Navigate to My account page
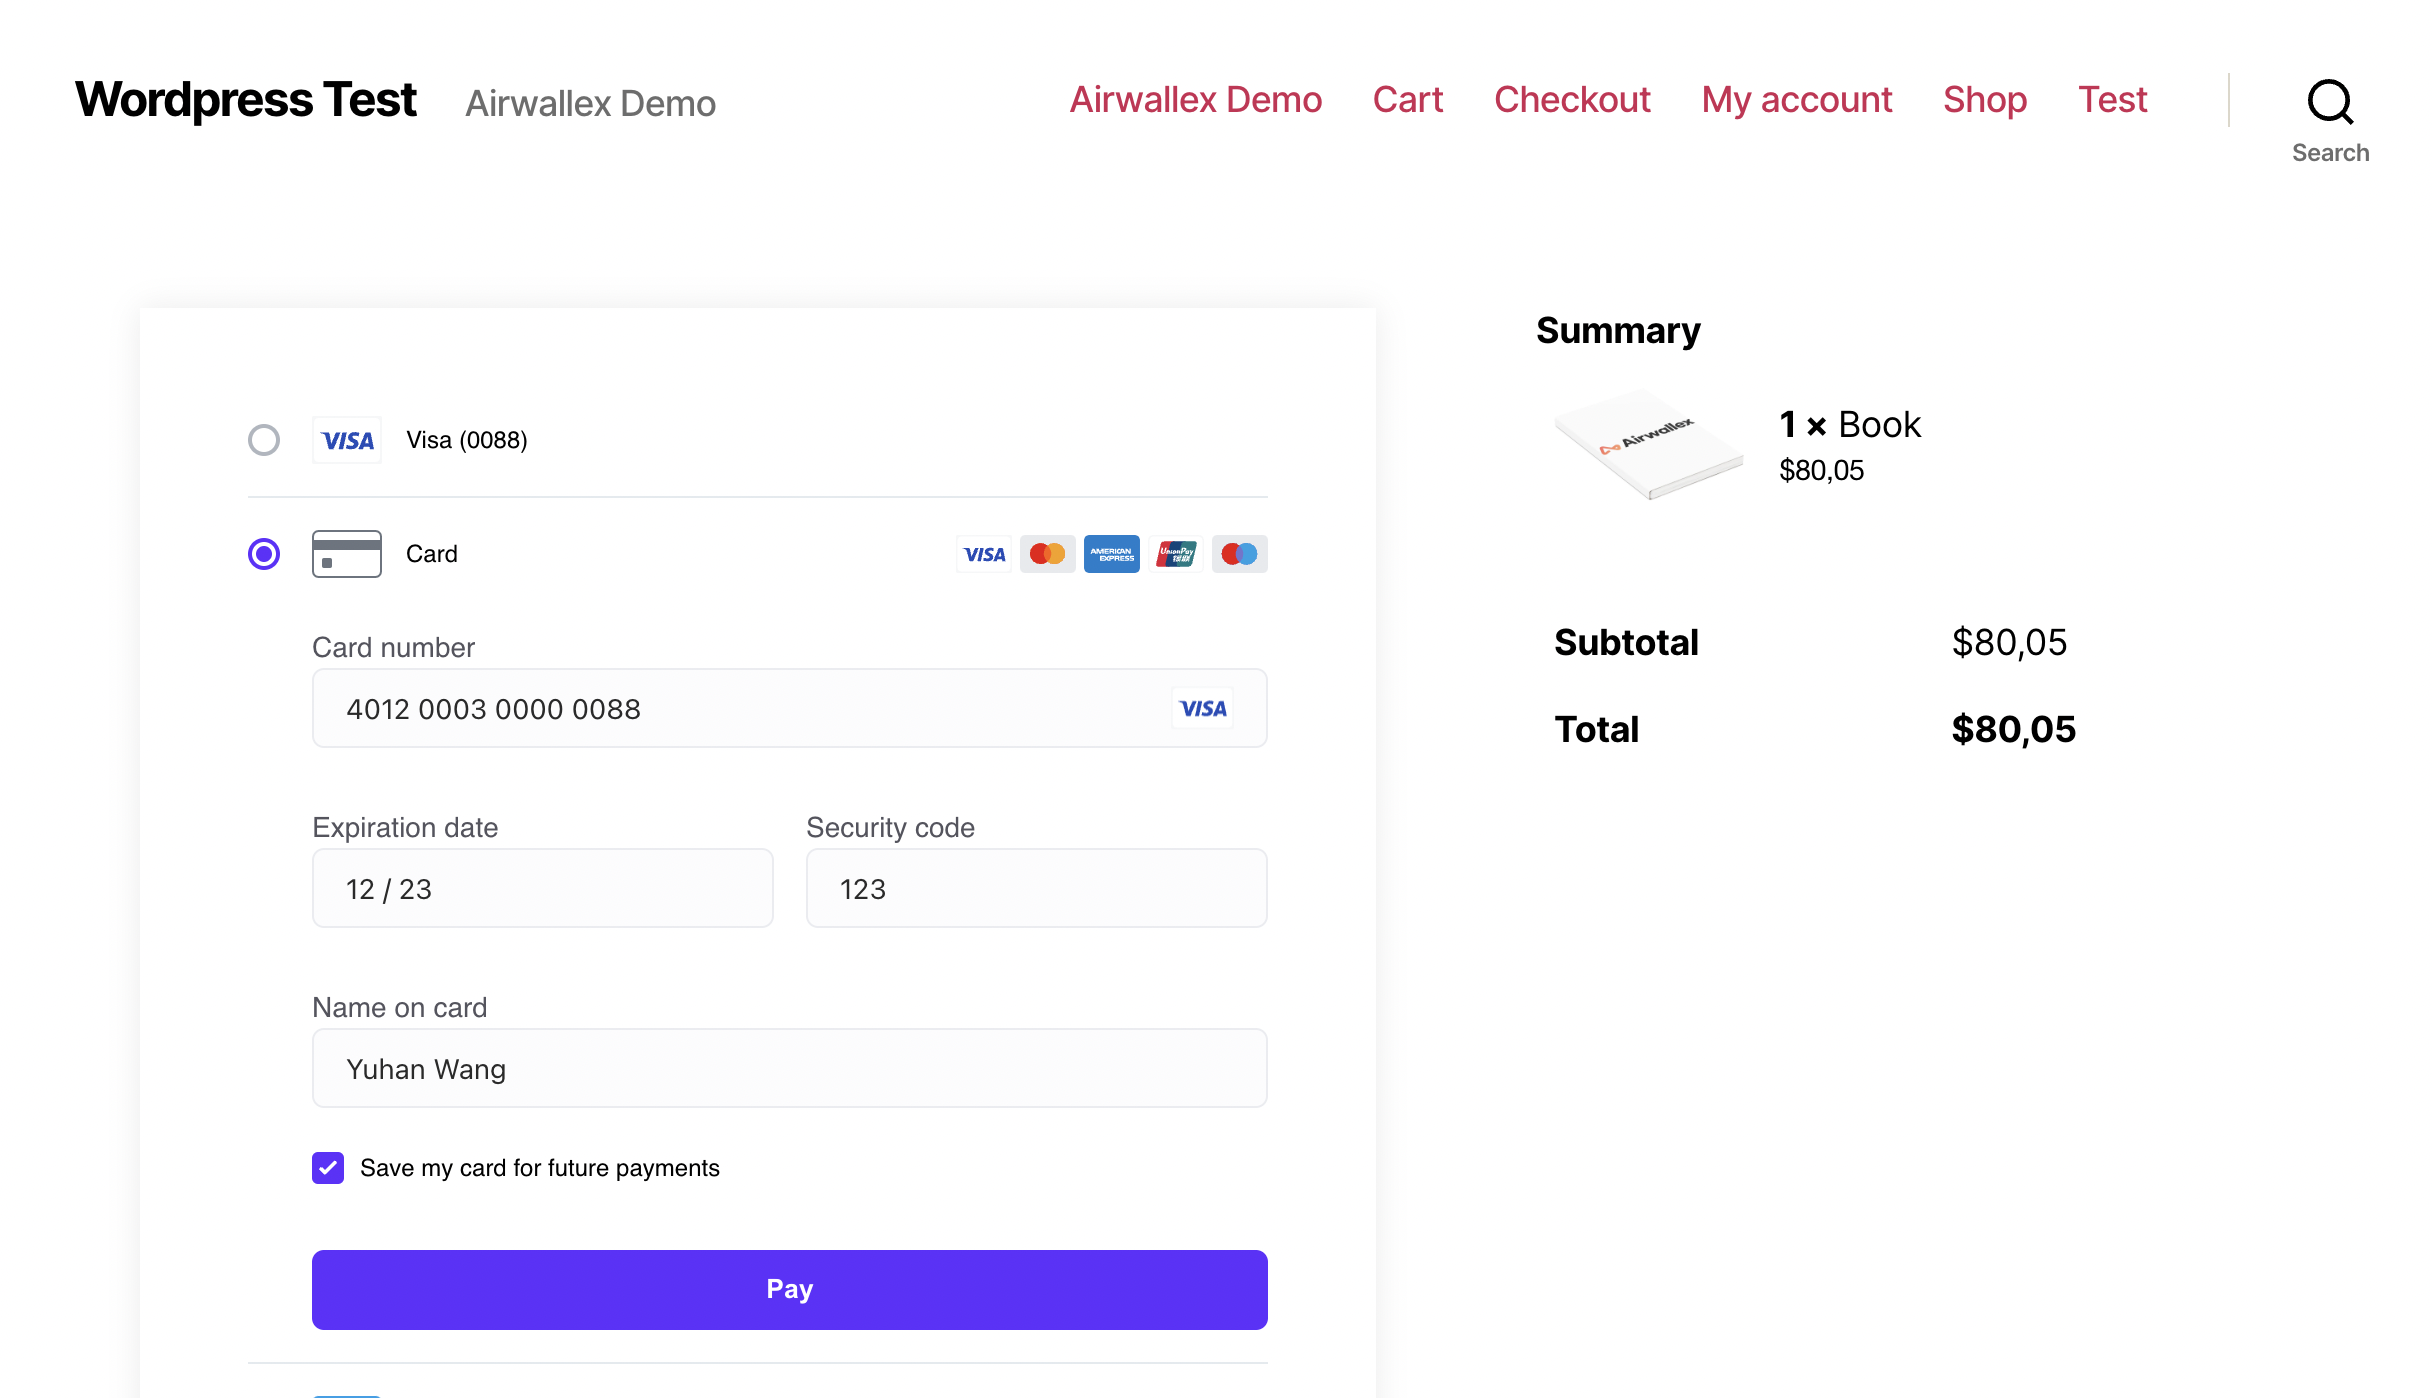Viewport: 2432px width, 1398px height. (1797, 100)
